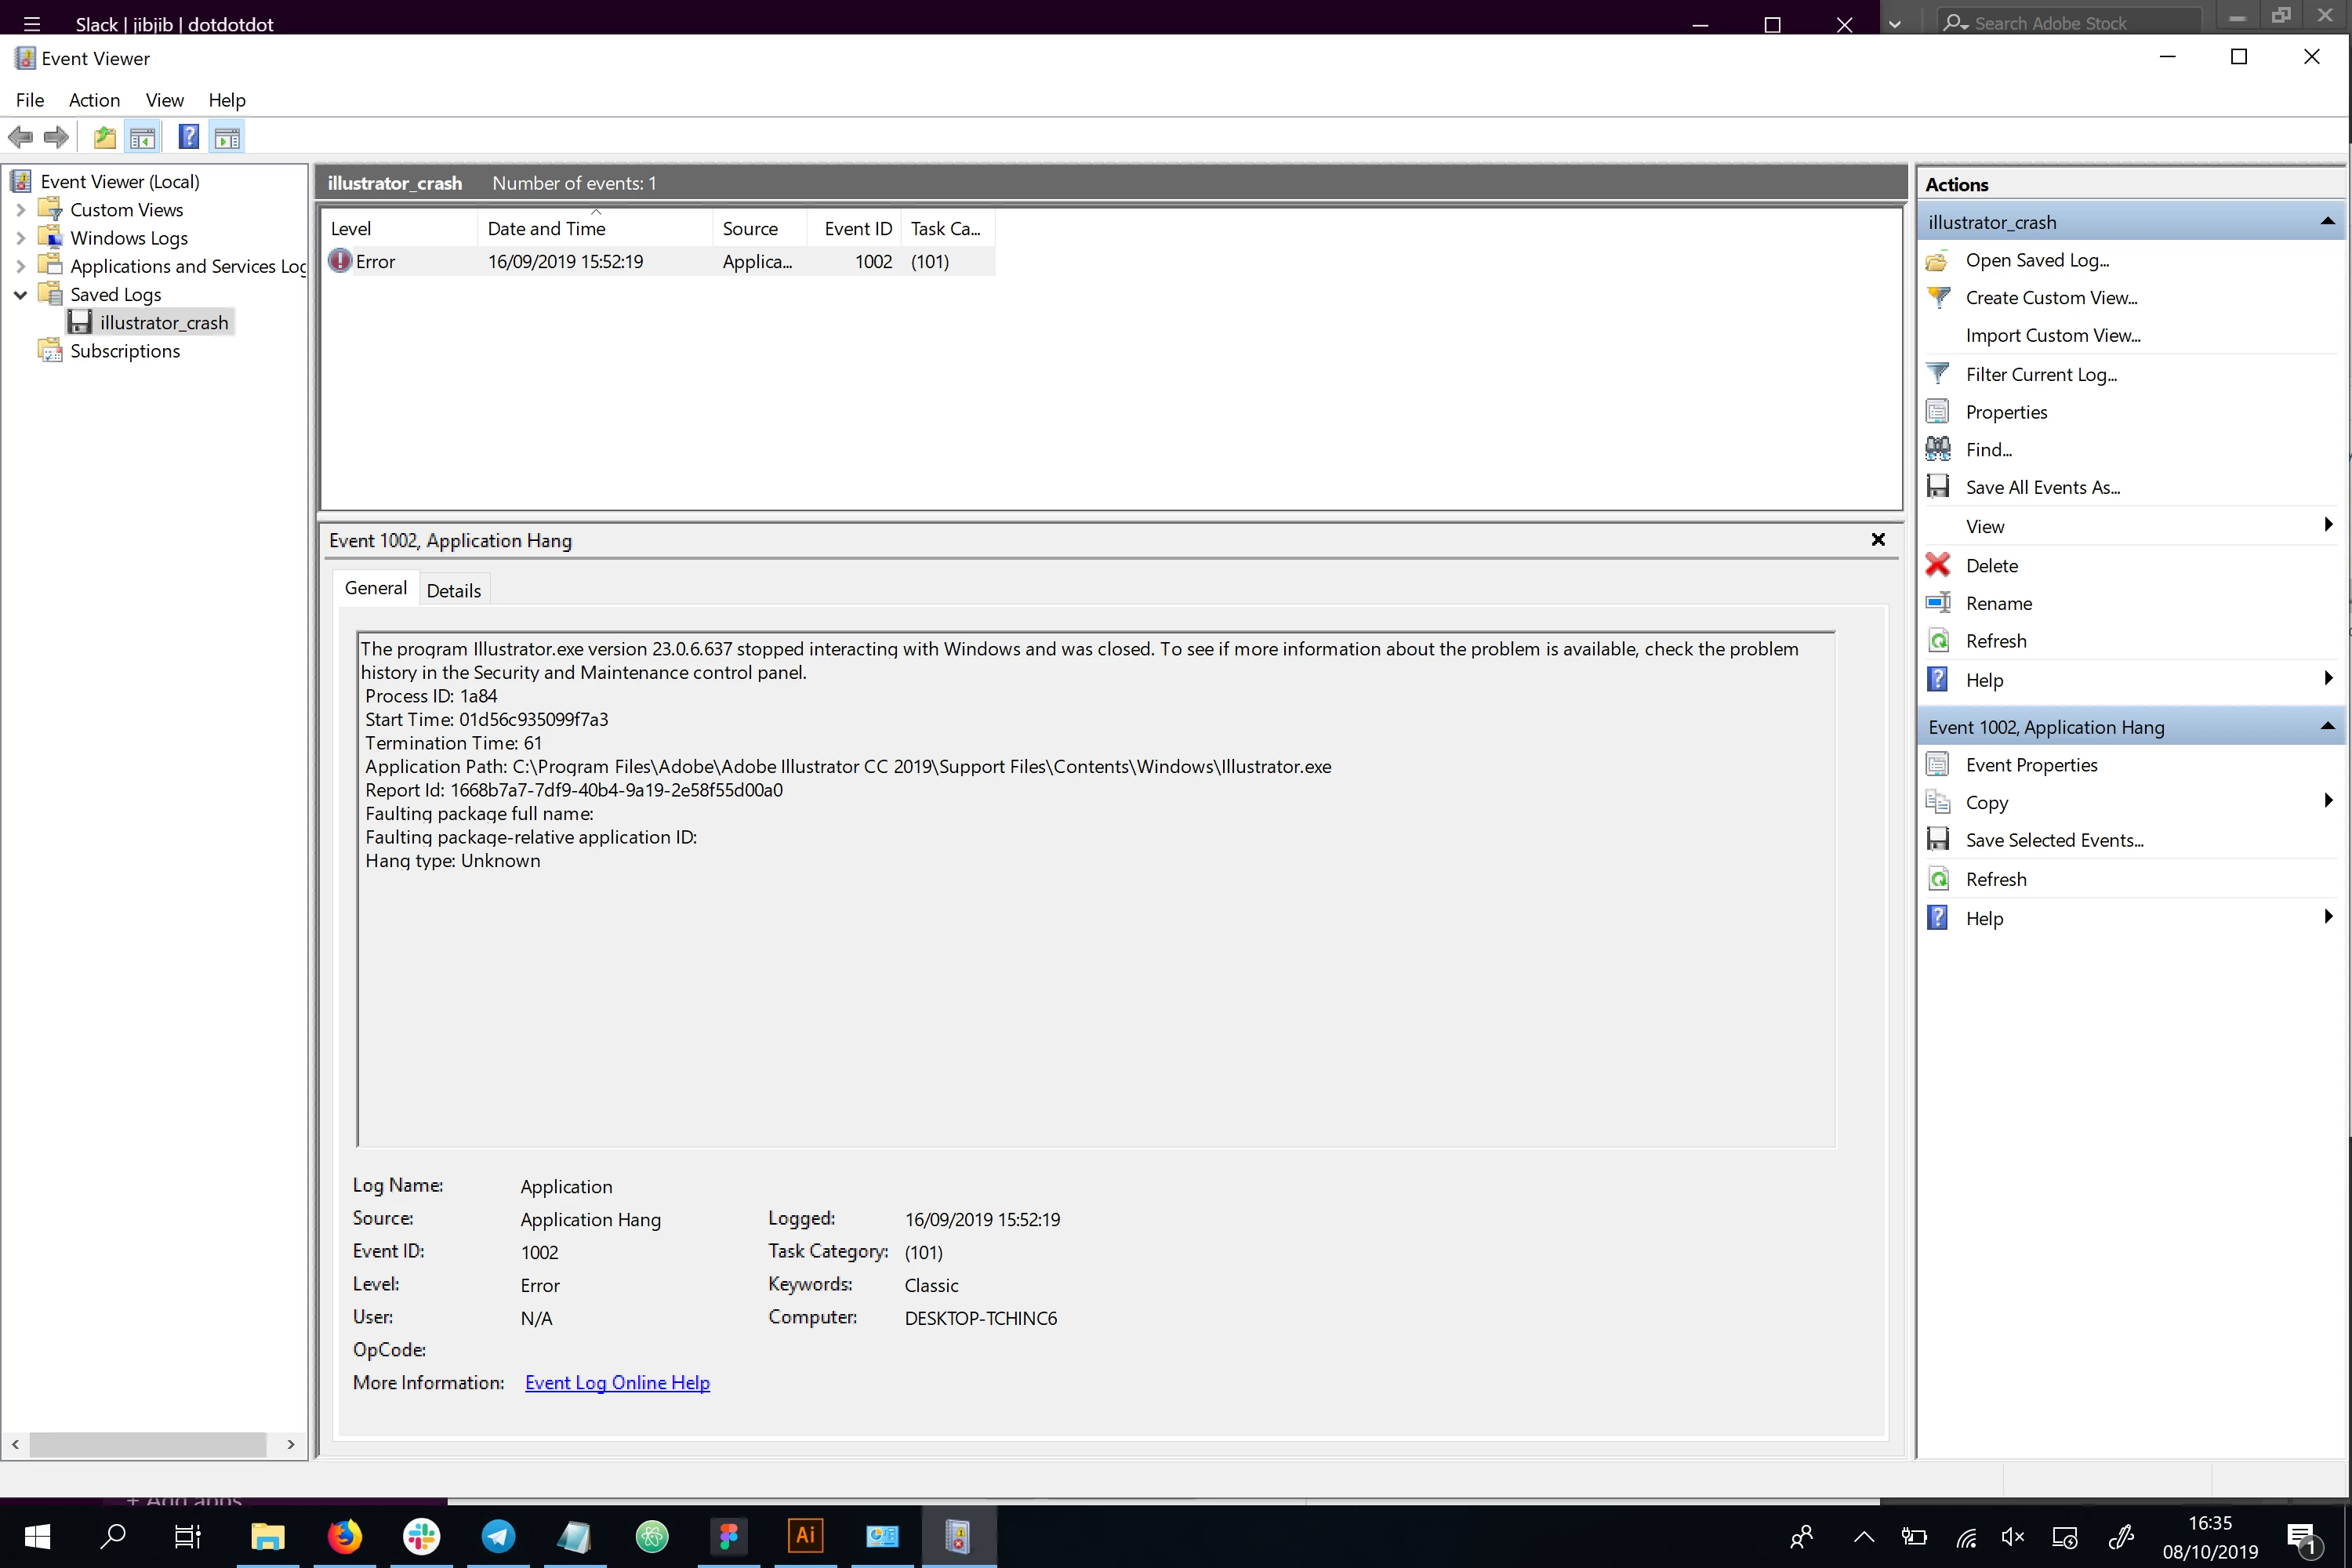Expand the Copy submenu arrow
Image resolution: width=2352 pixels, height=1568 pixels.
[x=2328, y=801]
